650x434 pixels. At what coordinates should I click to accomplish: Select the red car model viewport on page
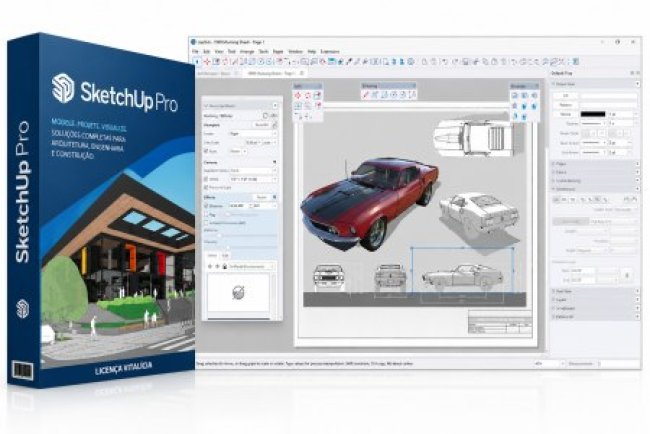(369, 204)
